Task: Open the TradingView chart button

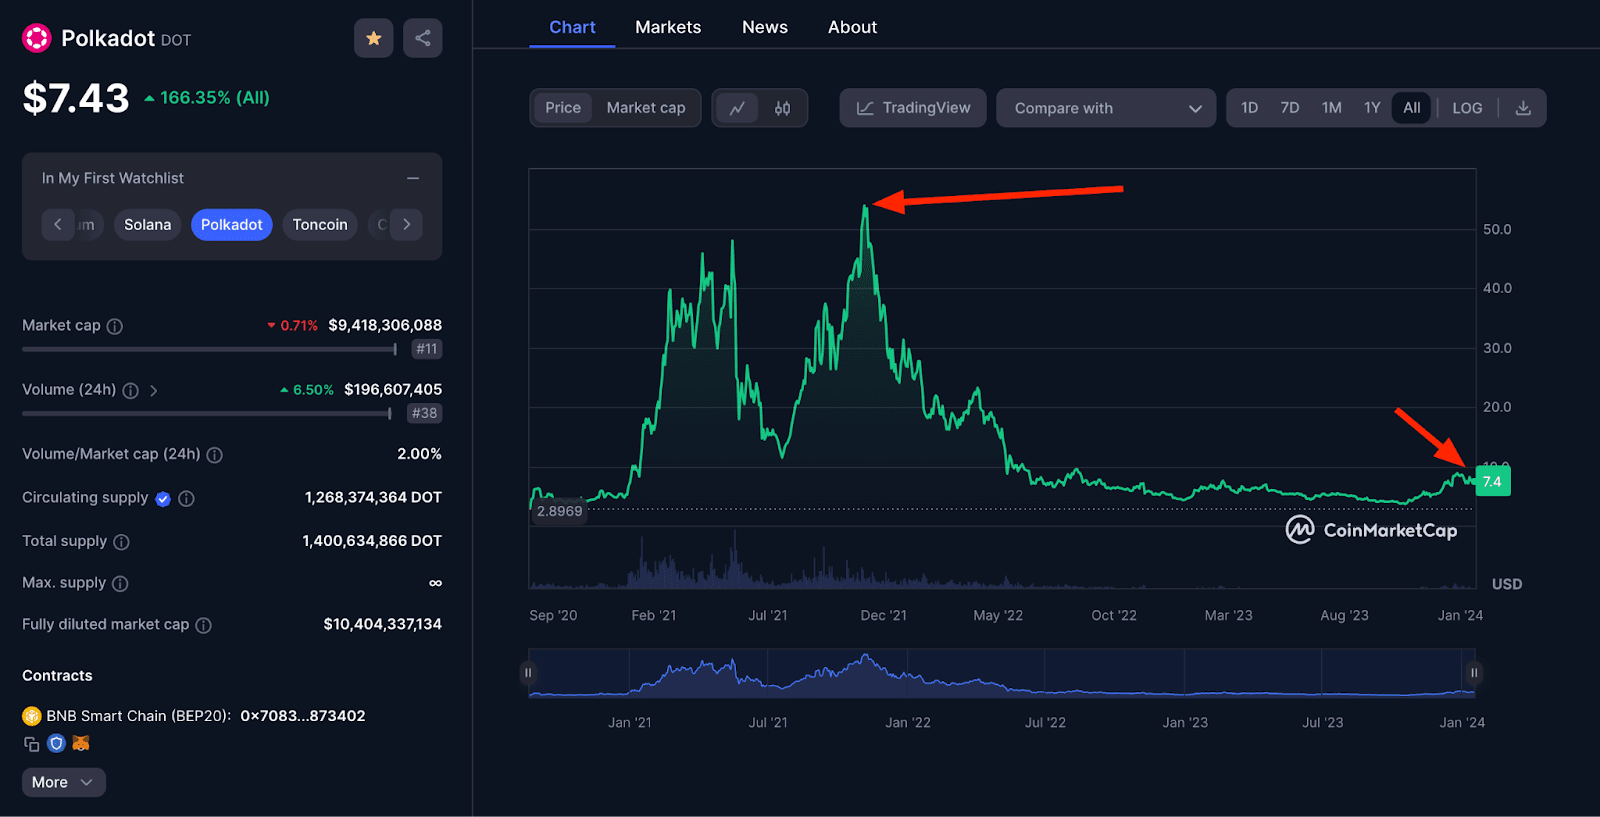Action: pos(913,108)
